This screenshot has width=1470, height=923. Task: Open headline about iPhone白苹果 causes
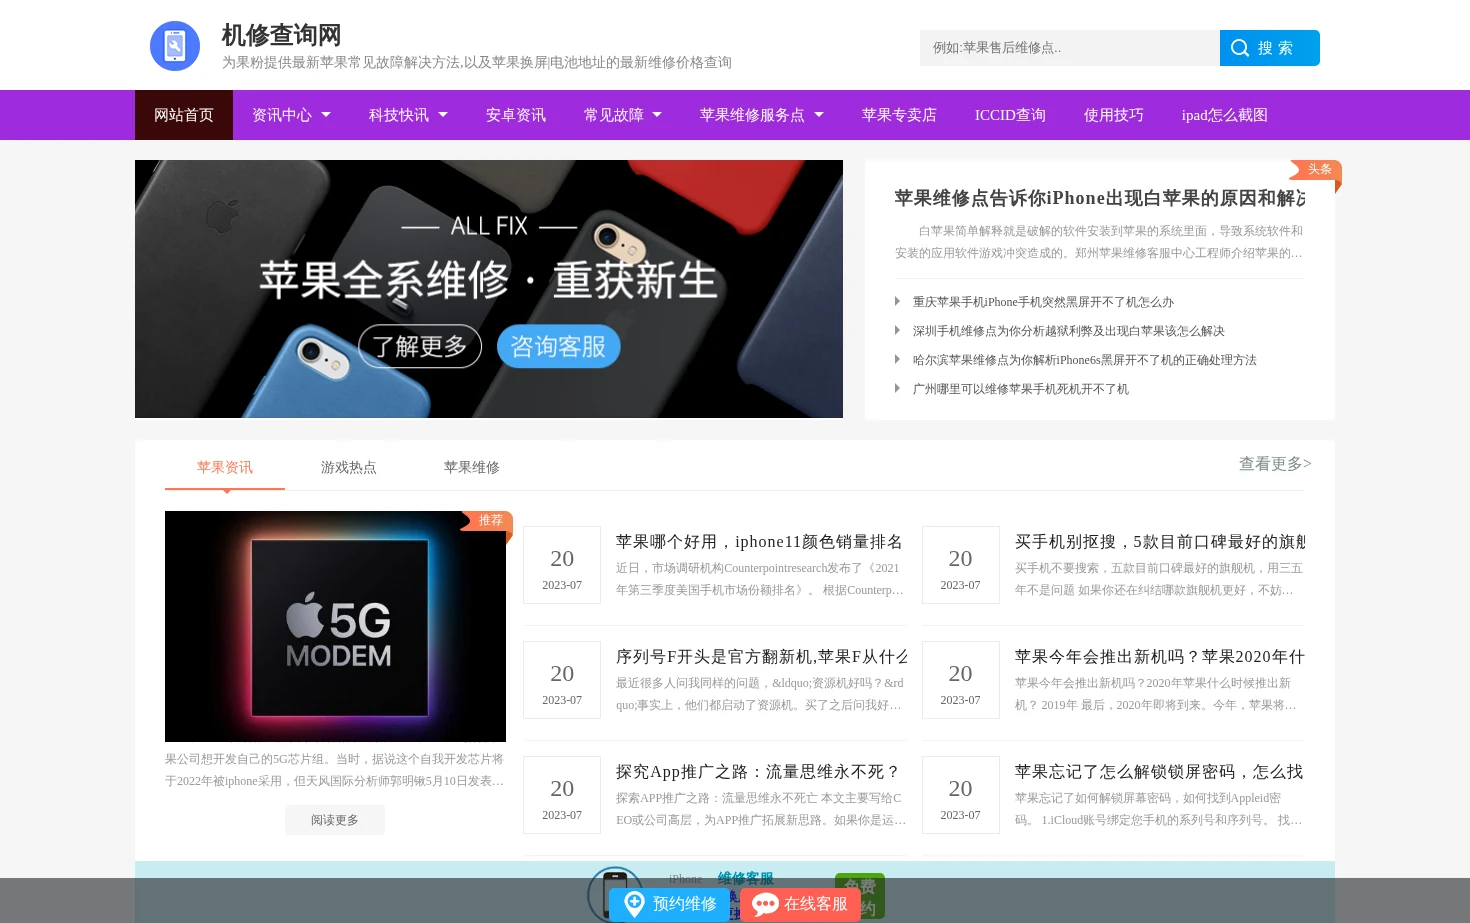[1100, 198]
